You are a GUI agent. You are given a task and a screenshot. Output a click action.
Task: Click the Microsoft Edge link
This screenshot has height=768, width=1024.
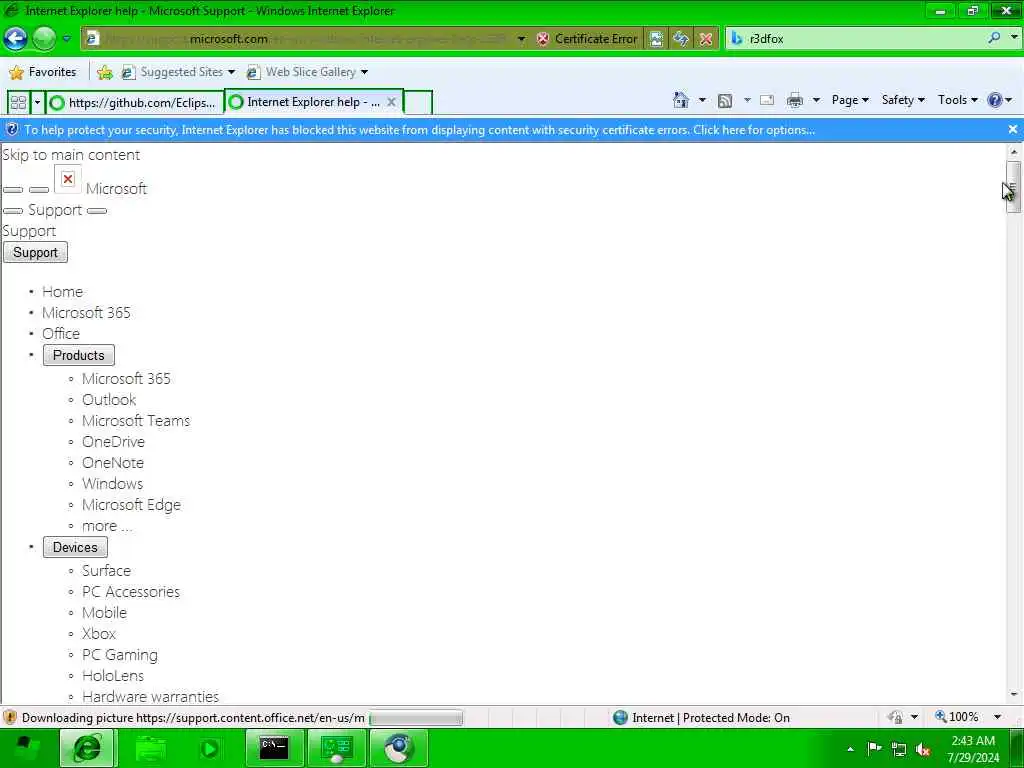coord(131,505)
